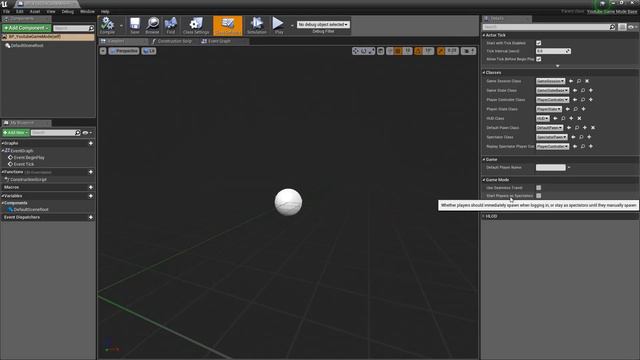
Task: Add a new graph with Graphs plus
Action: (x=91, y=143)
